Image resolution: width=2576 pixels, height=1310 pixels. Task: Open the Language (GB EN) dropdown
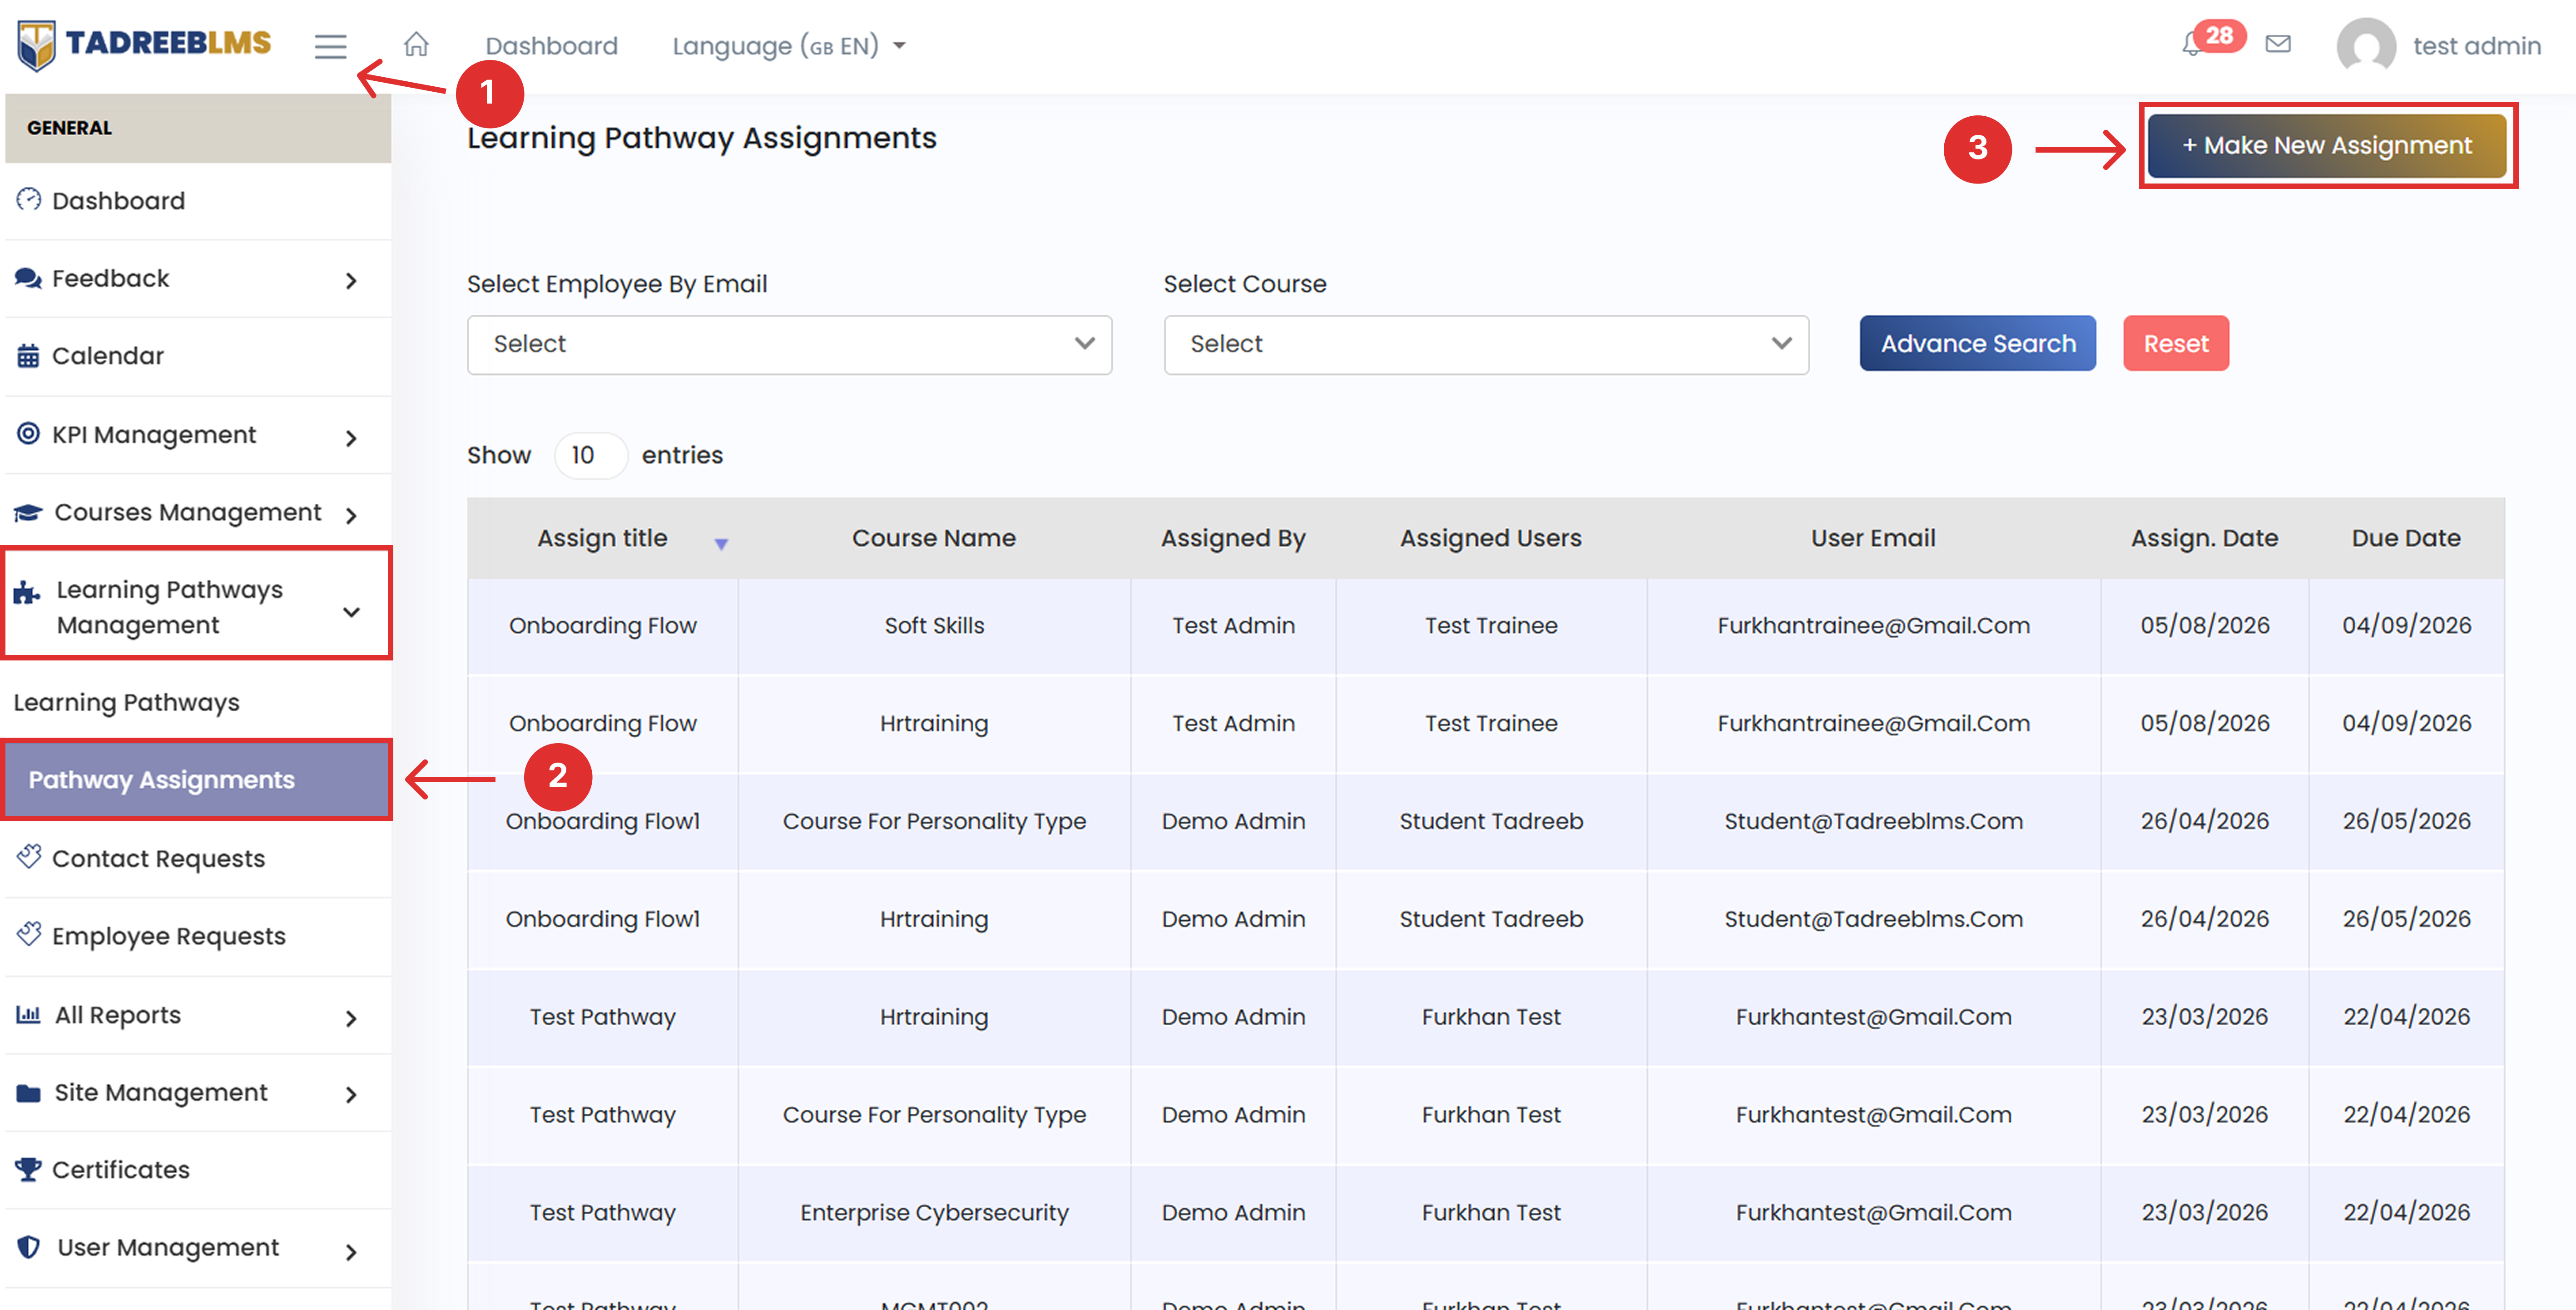coord(789,46)
